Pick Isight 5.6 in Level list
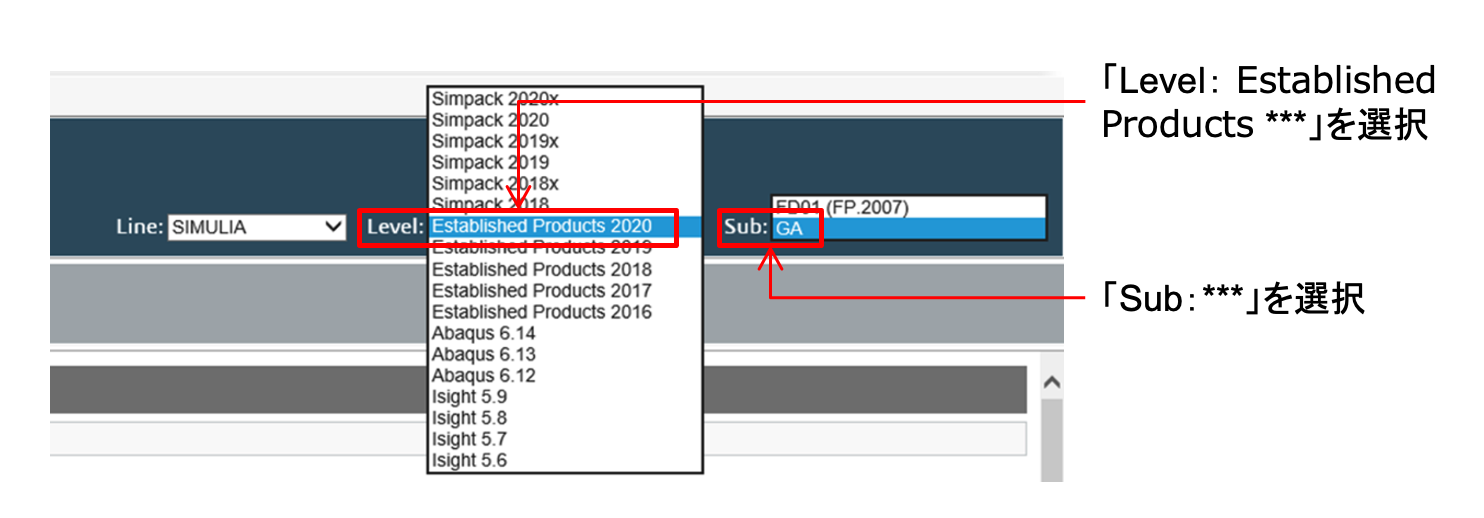1484x518 pixels. point(565,461)
